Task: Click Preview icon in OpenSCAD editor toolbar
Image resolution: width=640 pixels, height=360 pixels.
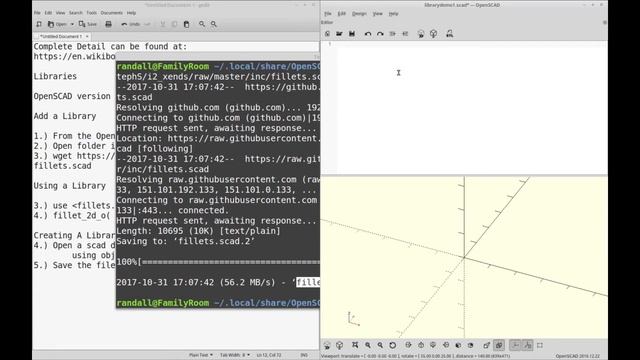Action: [421, 34]
